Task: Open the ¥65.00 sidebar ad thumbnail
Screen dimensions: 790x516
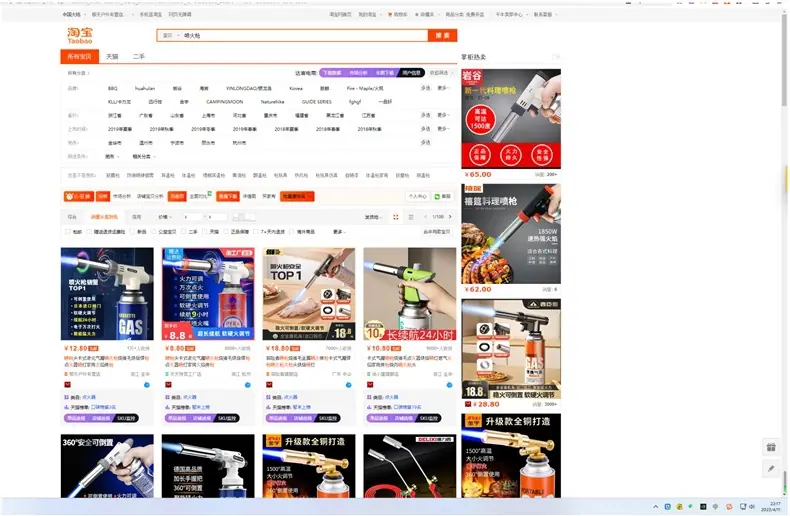Action: (x=511, y=119)
